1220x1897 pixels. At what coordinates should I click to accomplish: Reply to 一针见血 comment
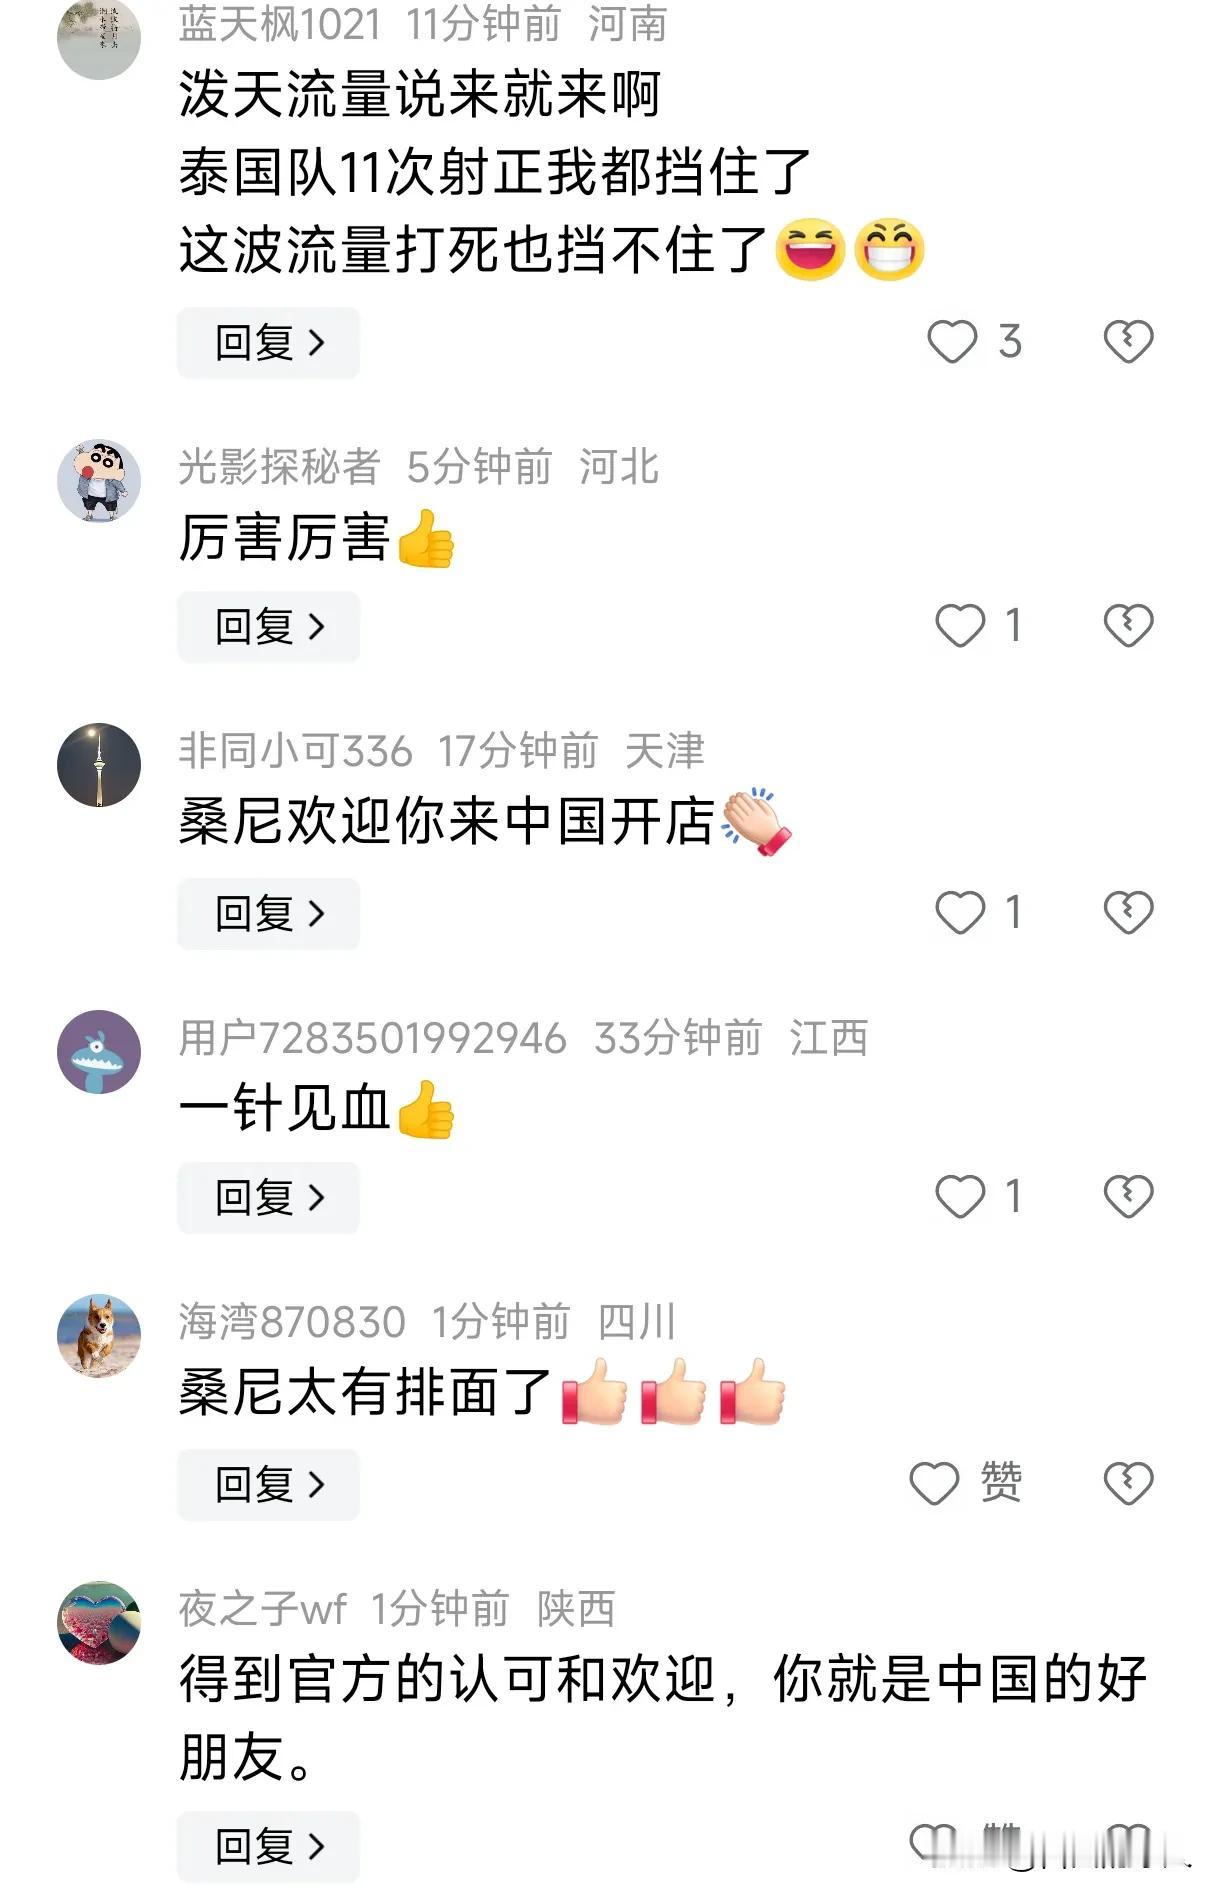click(x=268, y=1197)
